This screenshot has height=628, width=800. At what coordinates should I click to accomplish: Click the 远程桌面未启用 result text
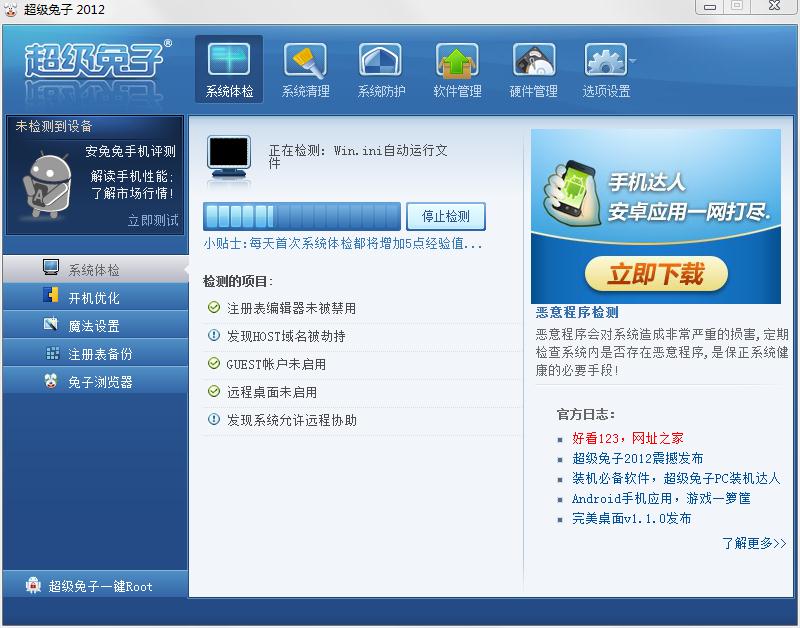point(272,392)
